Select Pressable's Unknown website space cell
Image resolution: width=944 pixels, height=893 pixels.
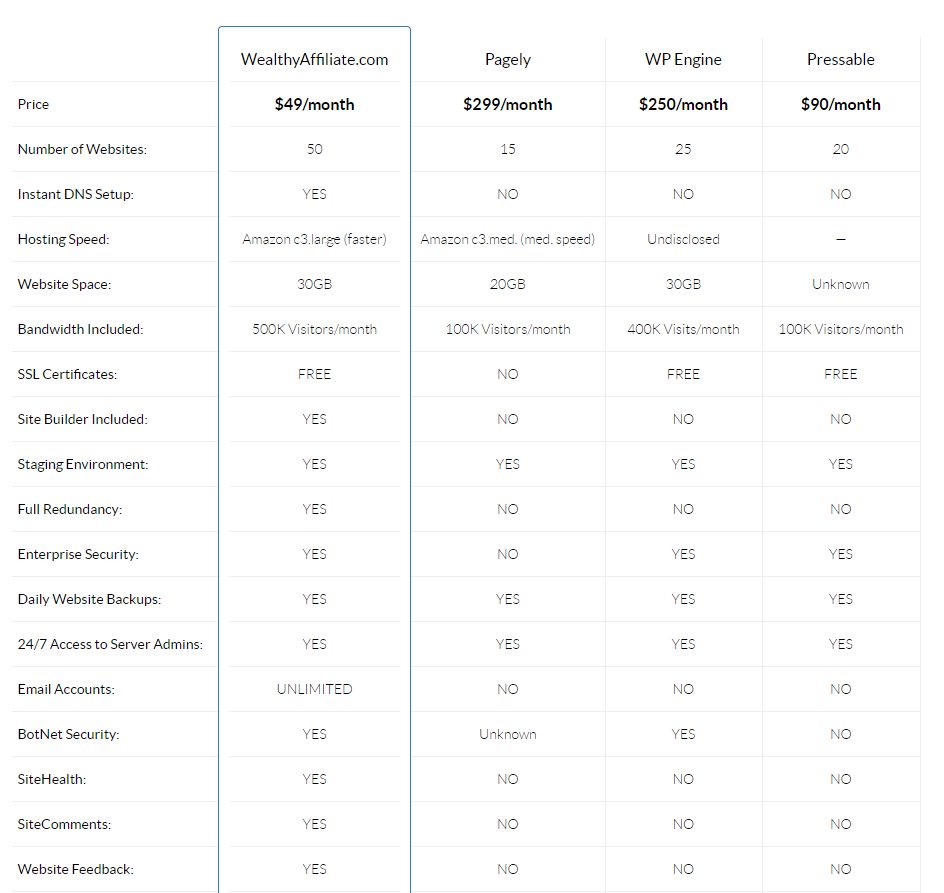(840, 284)
